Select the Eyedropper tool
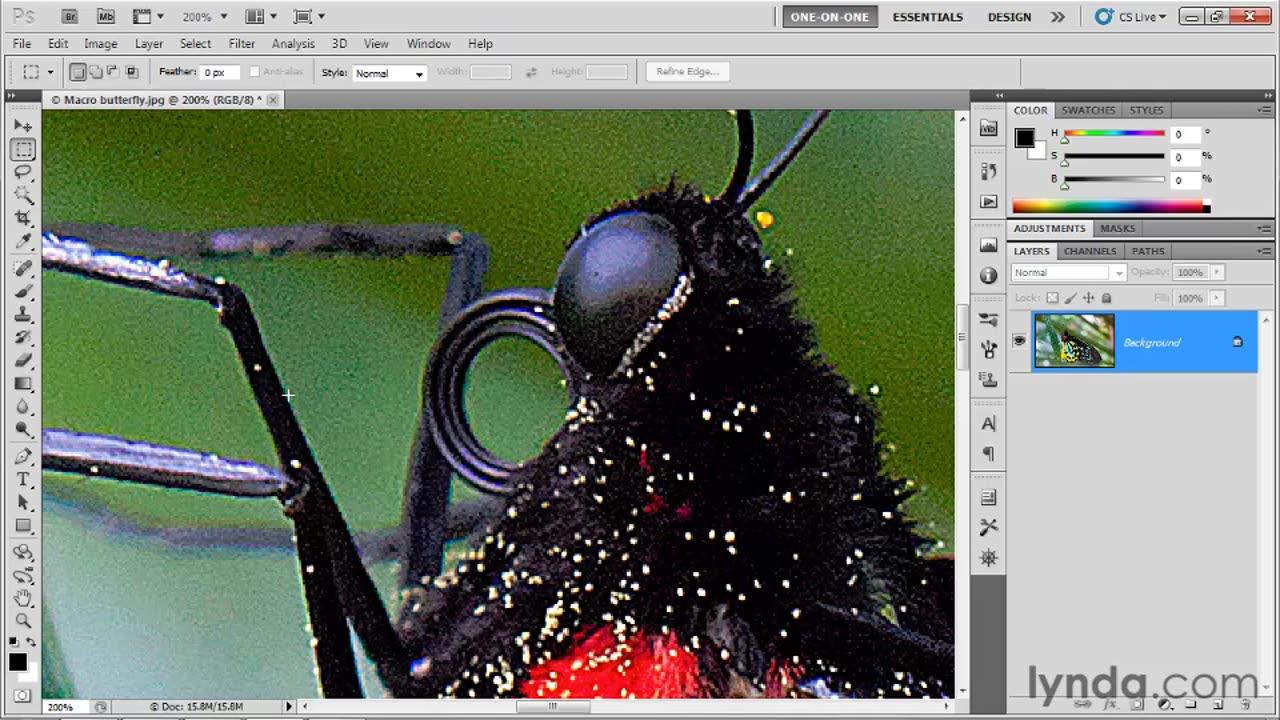Viewport: 1280px width, 720px height. [x=23, y=241]
